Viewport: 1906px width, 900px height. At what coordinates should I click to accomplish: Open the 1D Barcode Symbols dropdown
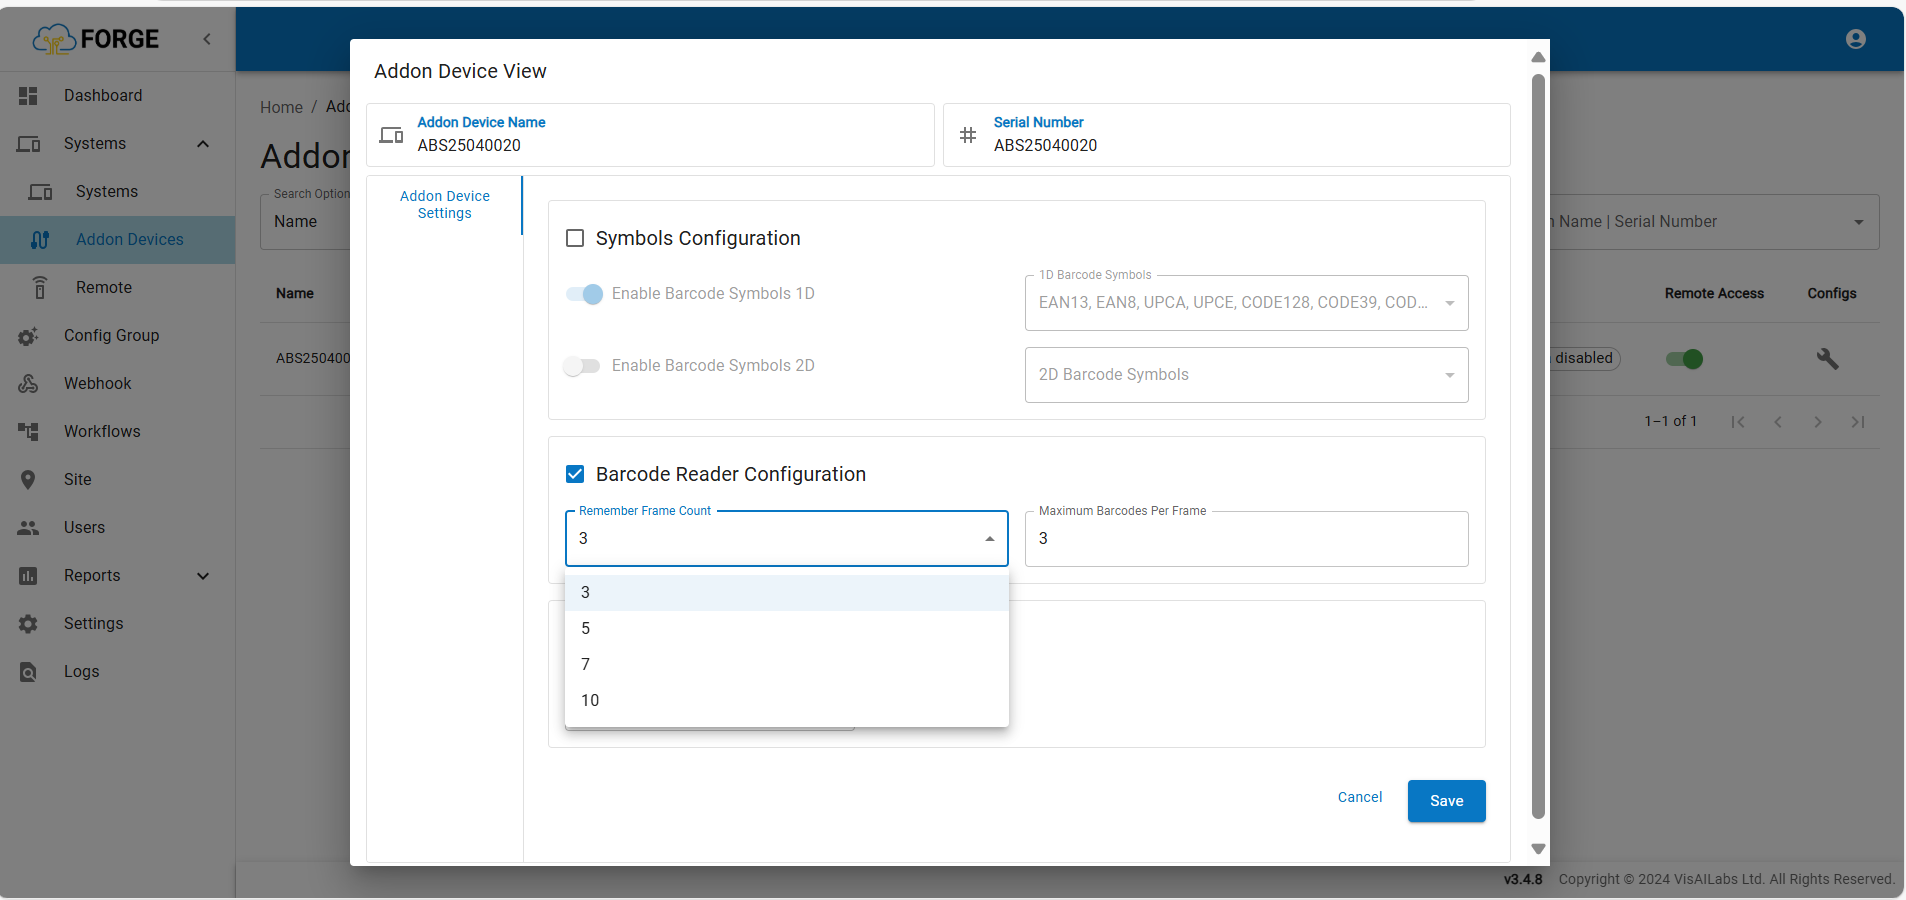coord(1246,303)
